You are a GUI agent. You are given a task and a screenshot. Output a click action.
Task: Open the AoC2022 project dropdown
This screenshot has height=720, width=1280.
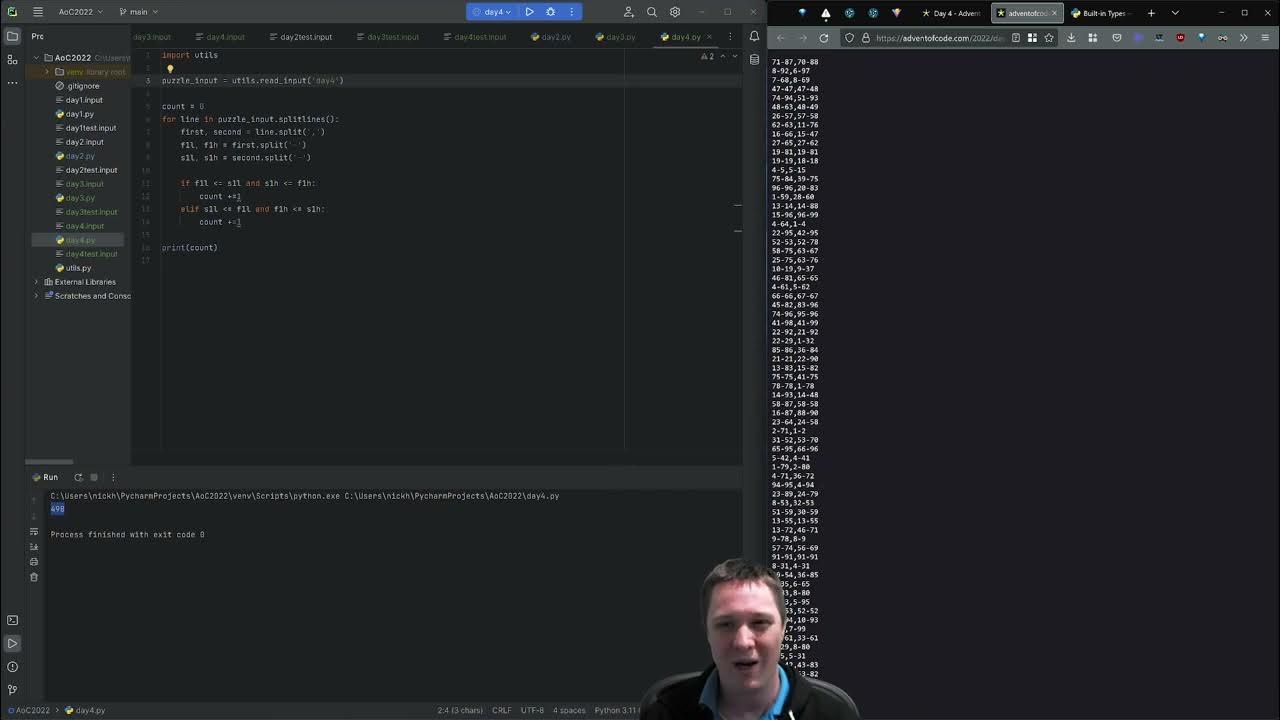click(81, 12)
